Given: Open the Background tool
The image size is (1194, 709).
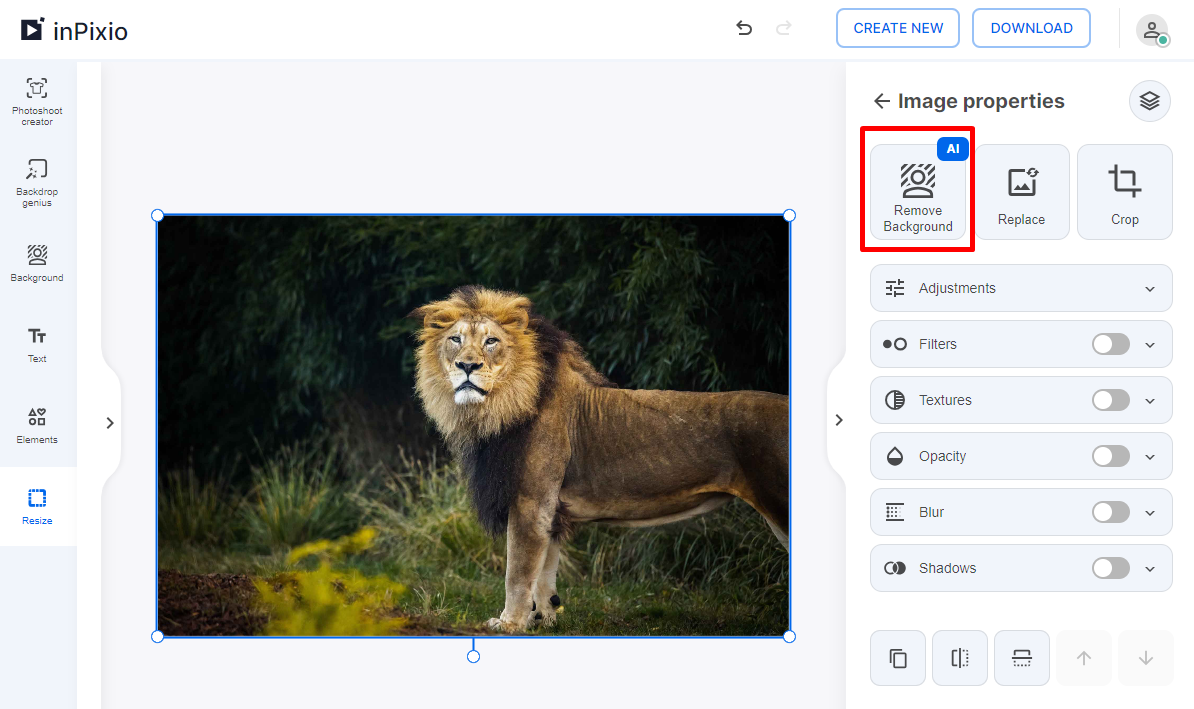Looking at the screenshot, I should point(36,263).
